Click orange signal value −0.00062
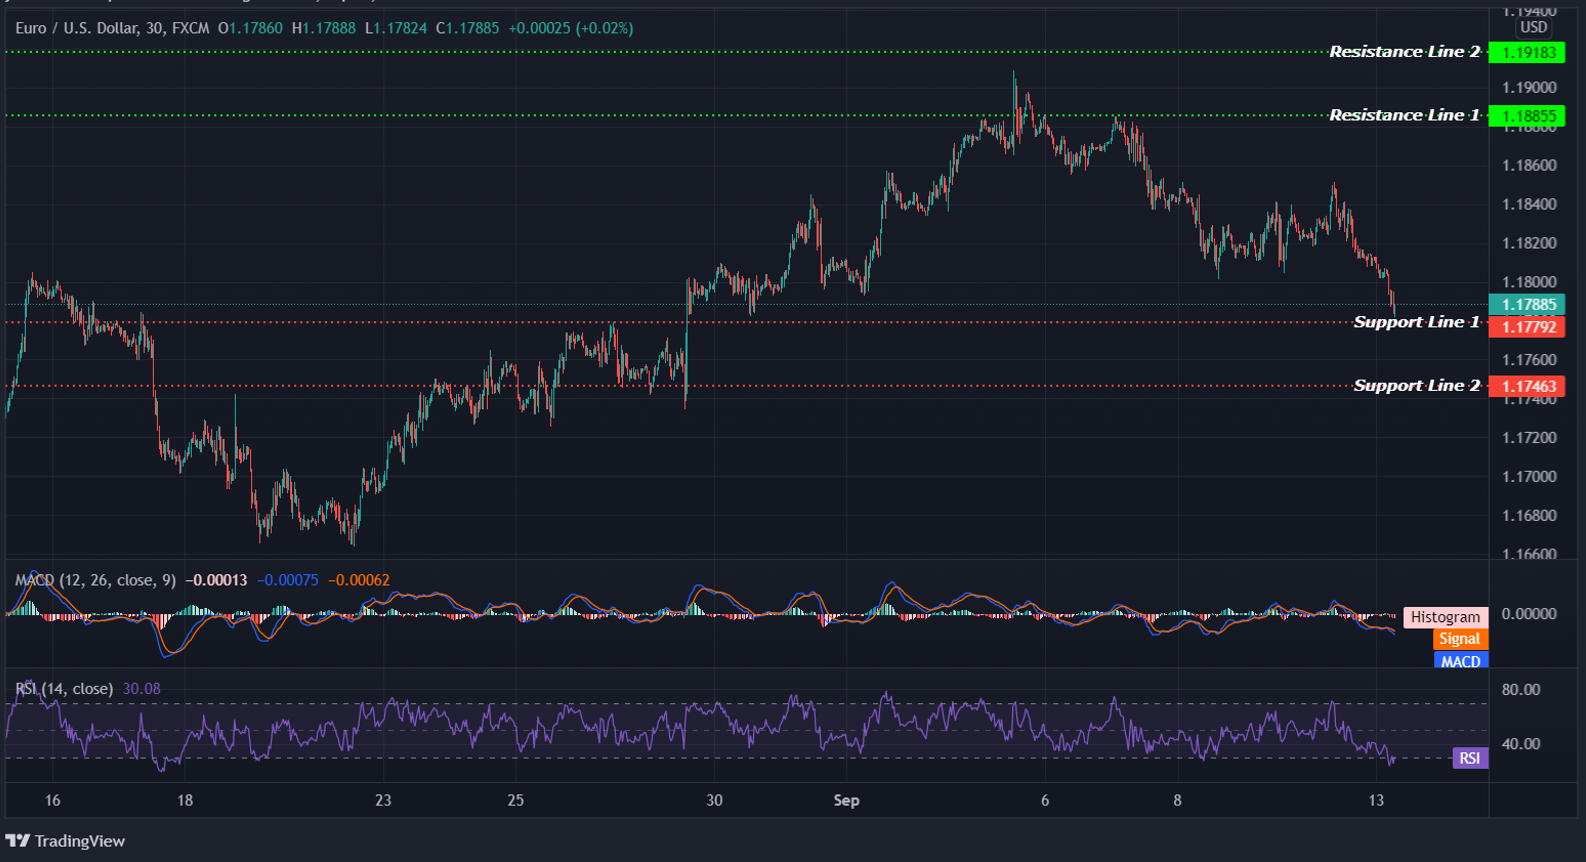The height and width of the screenshot is (862, 1586). click(x=359, y=580)
